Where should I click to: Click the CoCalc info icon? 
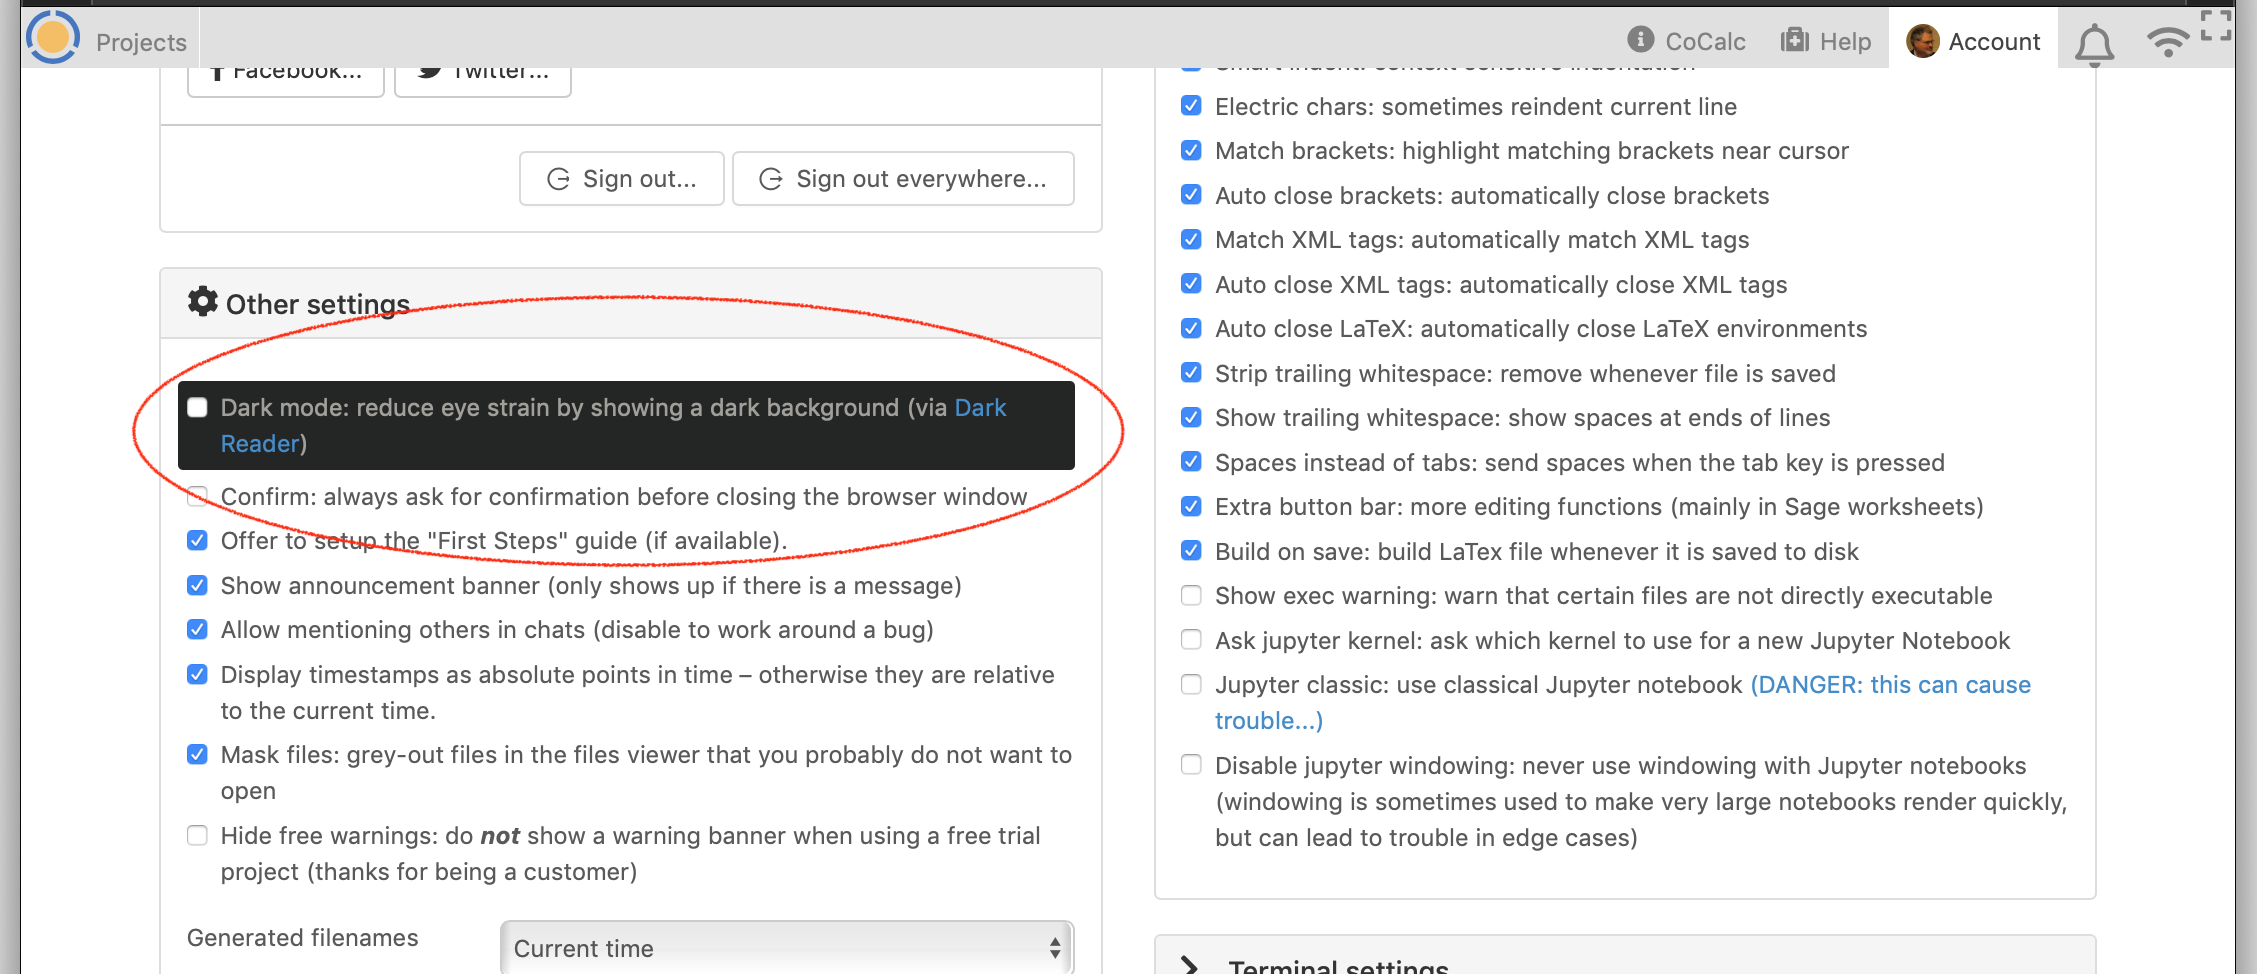point(1640,40)
